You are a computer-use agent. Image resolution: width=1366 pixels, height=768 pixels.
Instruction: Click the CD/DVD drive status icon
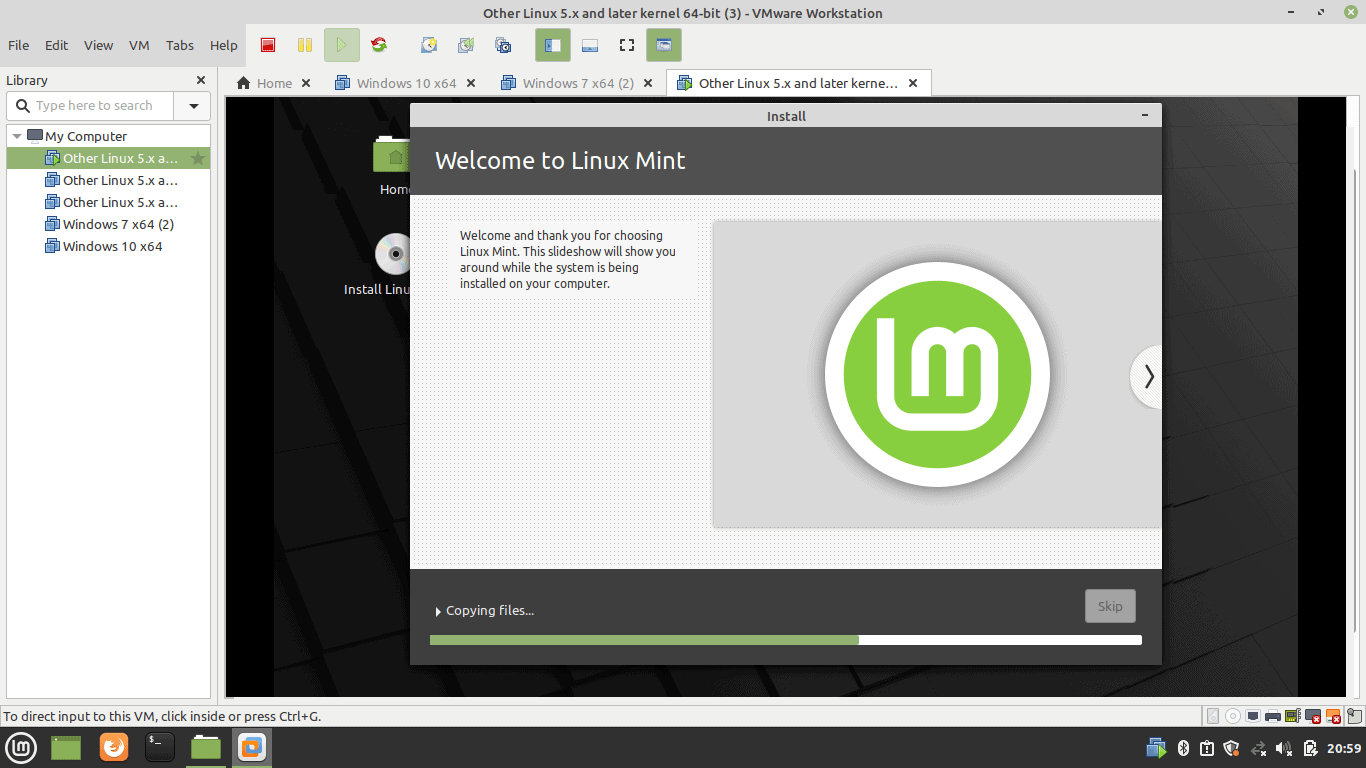(x=1233, y=716)
